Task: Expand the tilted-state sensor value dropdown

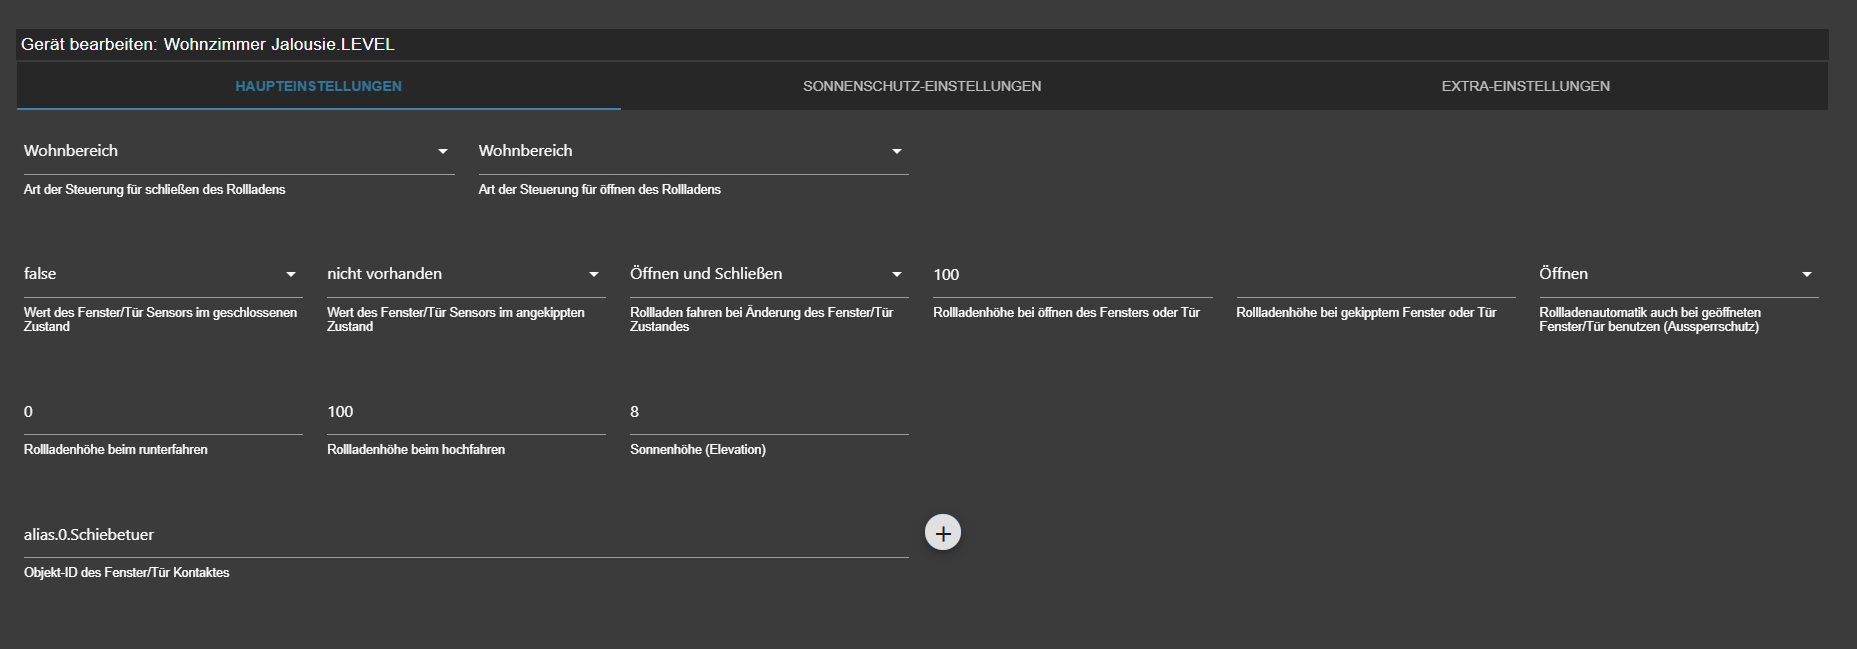Action: coord(464,274)
